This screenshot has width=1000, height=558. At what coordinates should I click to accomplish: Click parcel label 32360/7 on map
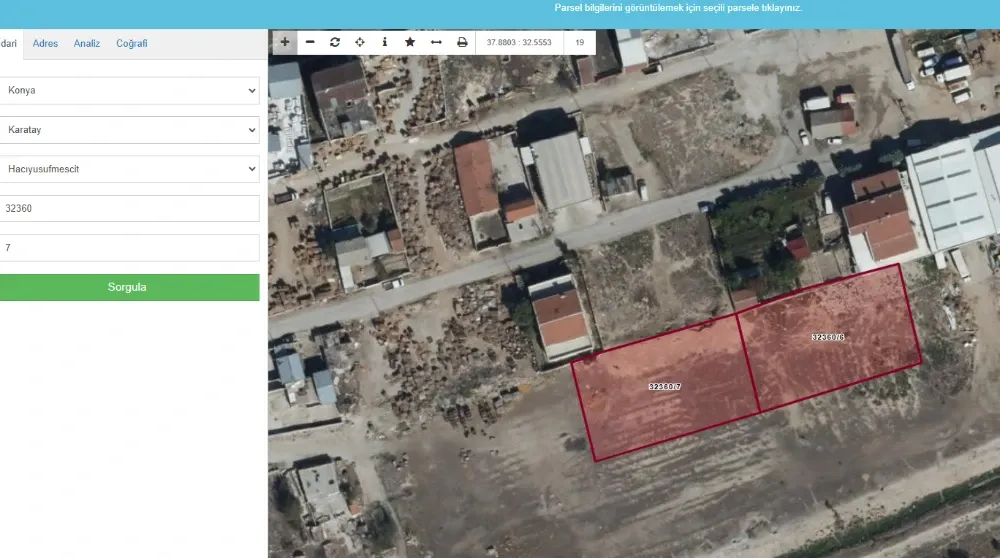pyautogui.click(x=665, y=386)
